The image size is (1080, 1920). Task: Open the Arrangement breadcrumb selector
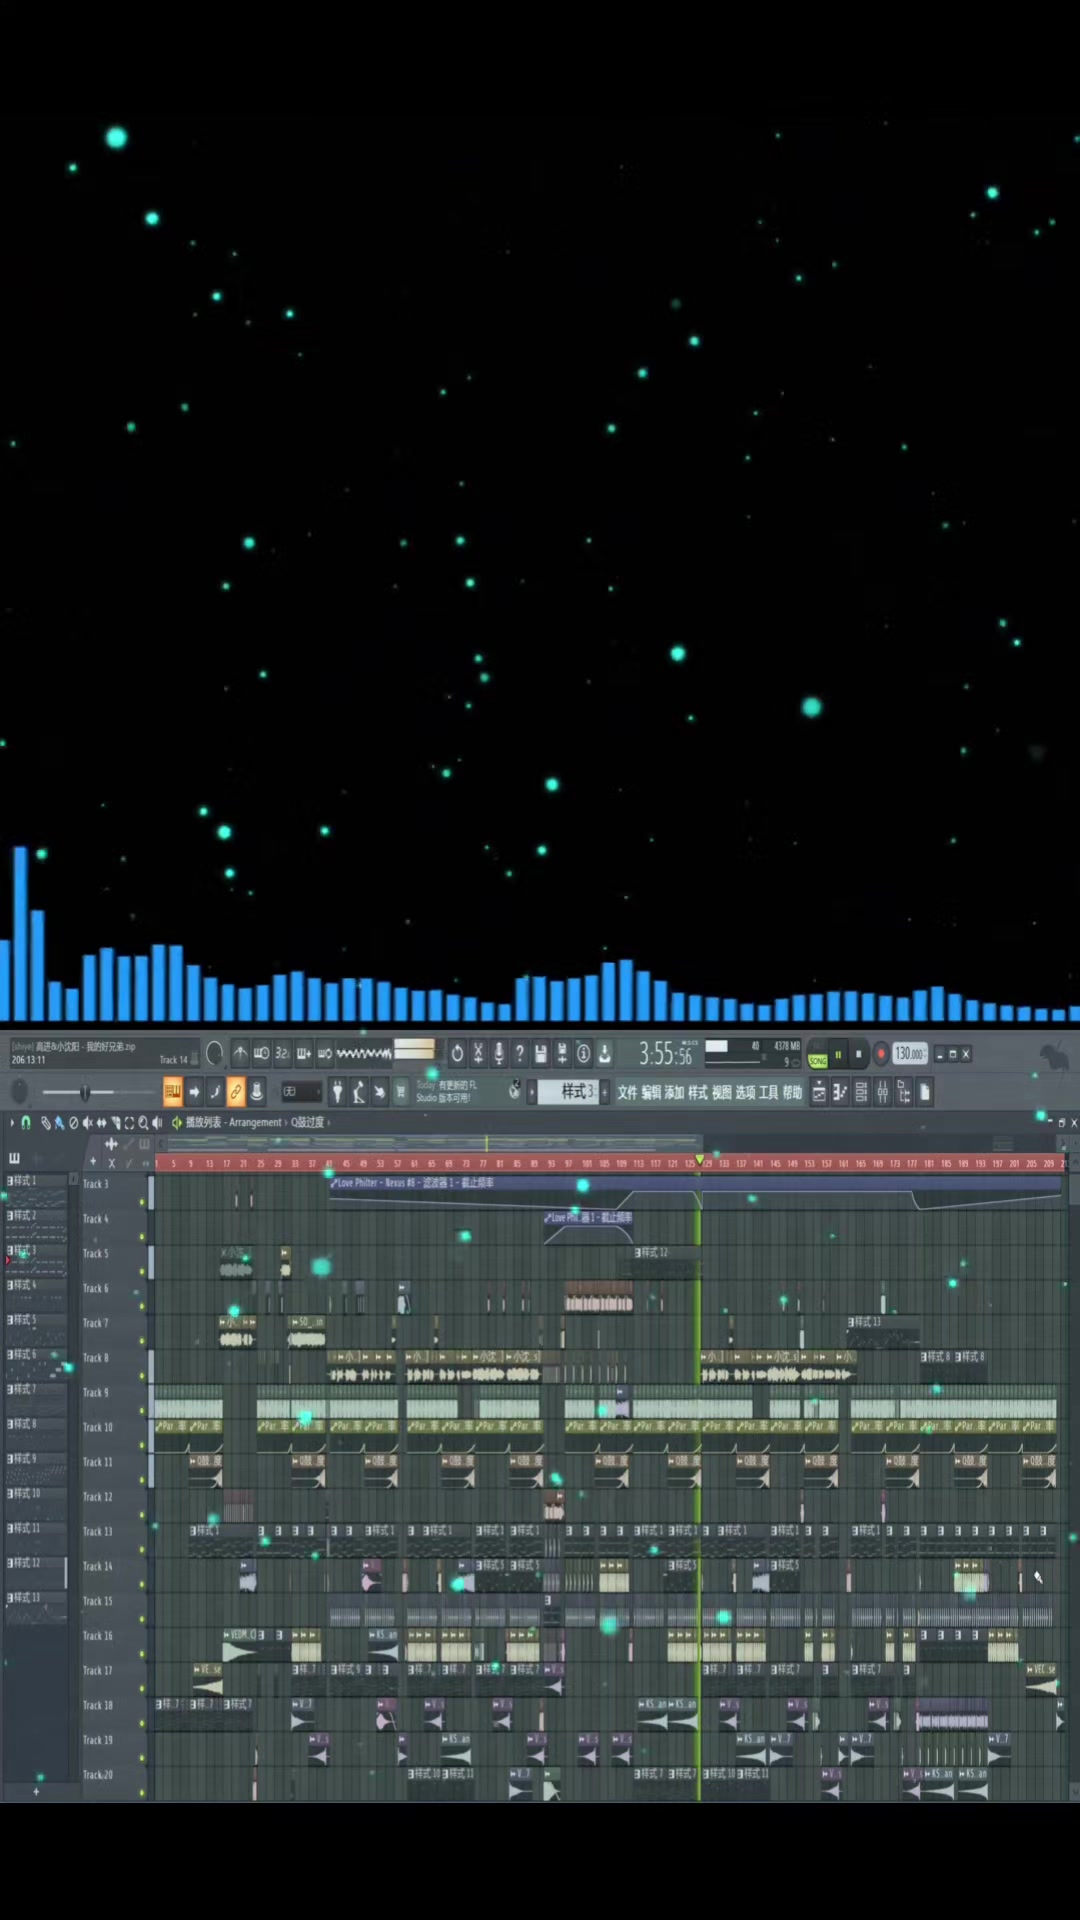tap(255, 1123)
